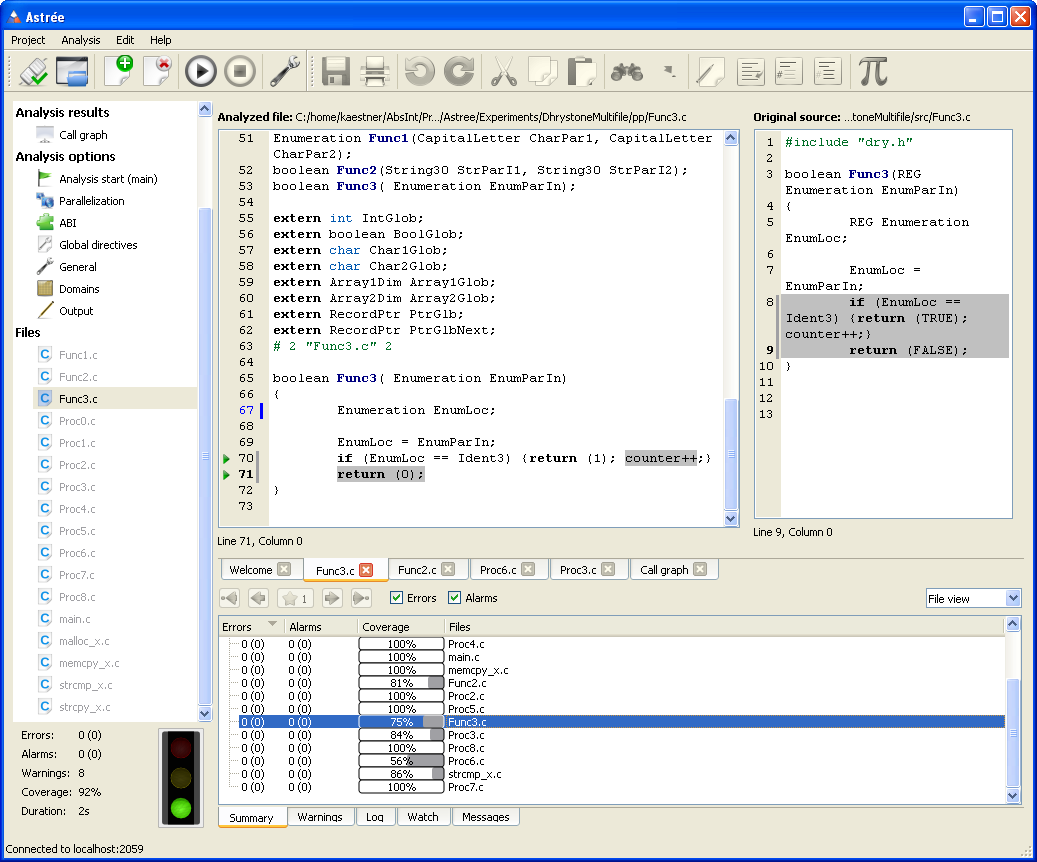This screenshot has width=1037, height=862.
Task: Click the pi symbol toolbar icon
Action: tap(873, 71)
